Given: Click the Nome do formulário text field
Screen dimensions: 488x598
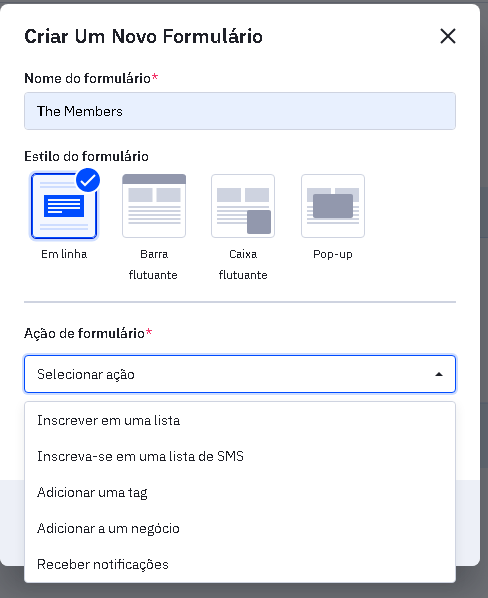Looking at the screenshot, I should coord(240,111).
